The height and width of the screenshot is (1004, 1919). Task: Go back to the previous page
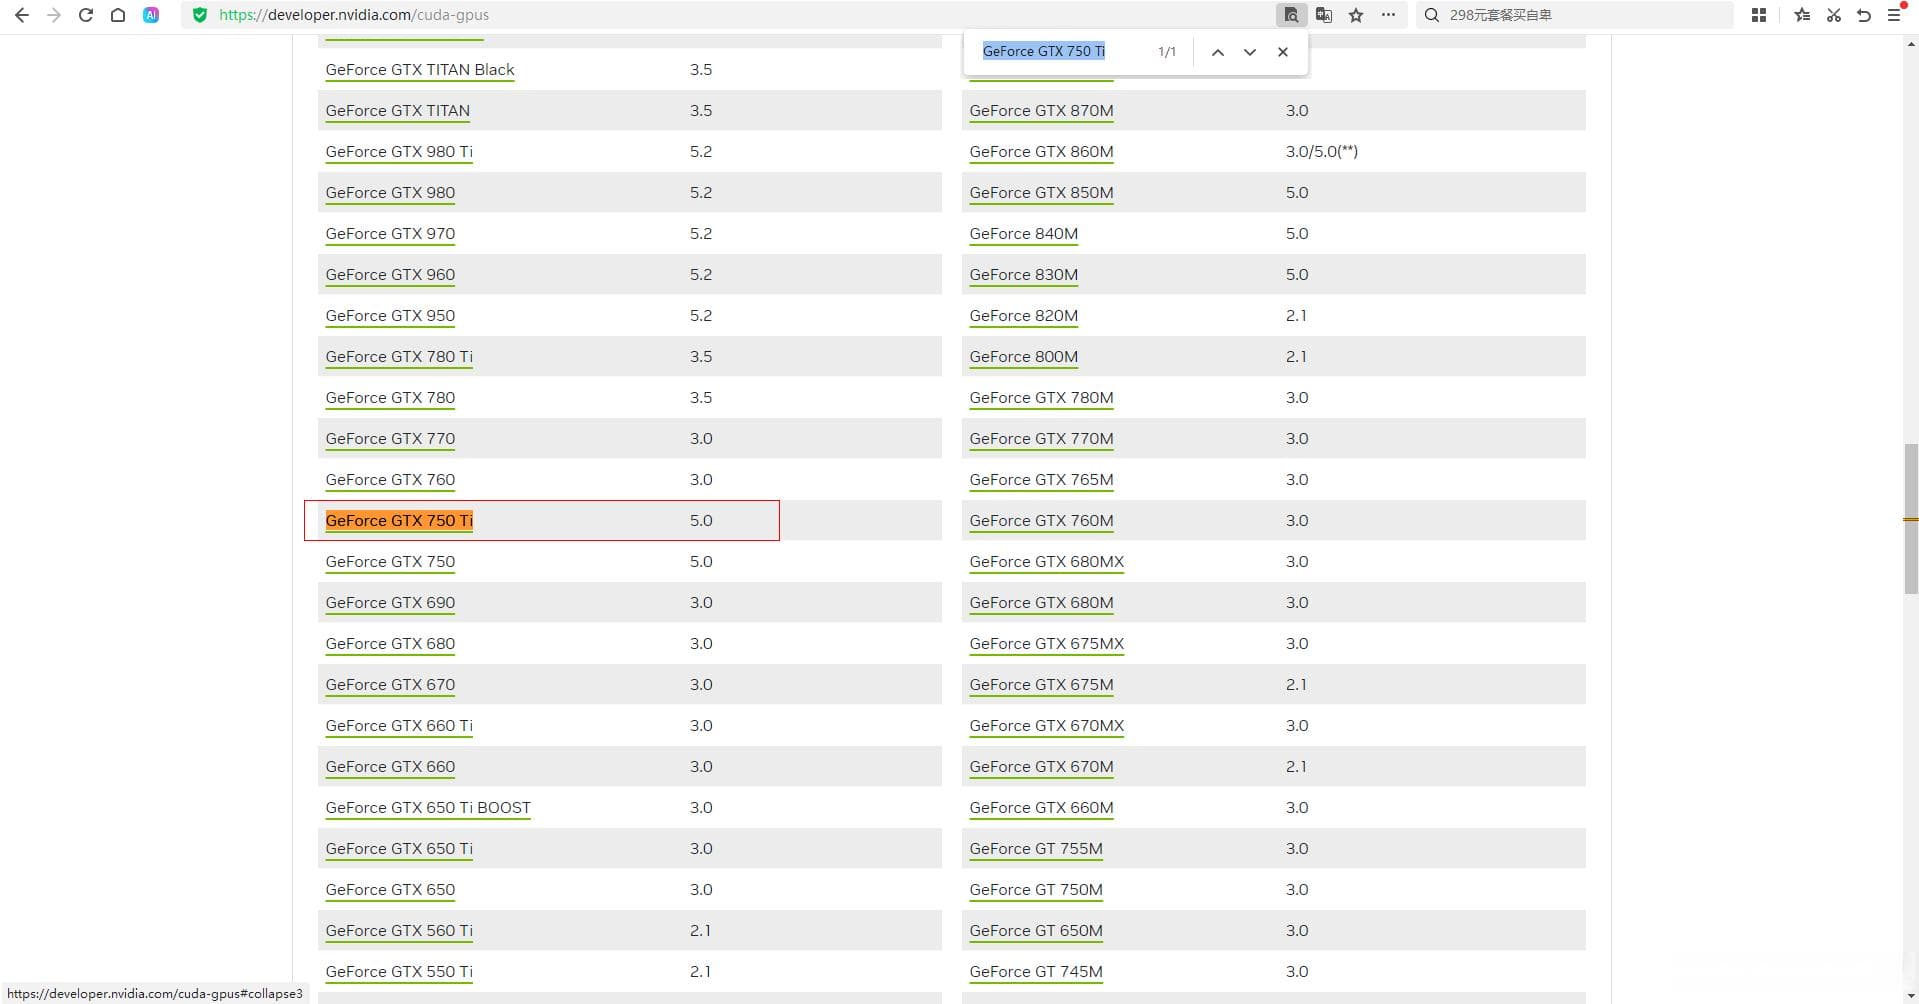[x=21, y=15]
